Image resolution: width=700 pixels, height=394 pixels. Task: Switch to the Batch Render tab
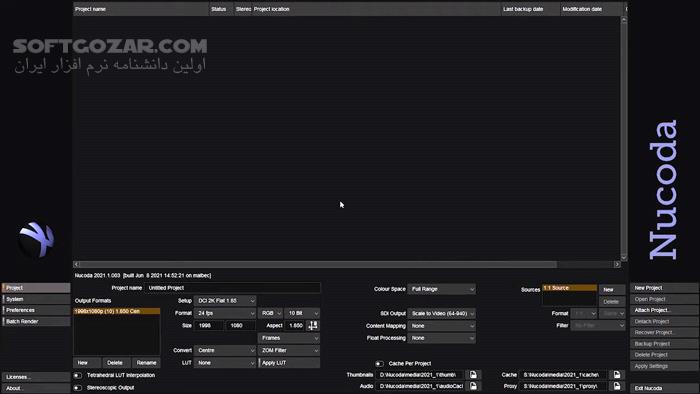(x=36, y=321)
